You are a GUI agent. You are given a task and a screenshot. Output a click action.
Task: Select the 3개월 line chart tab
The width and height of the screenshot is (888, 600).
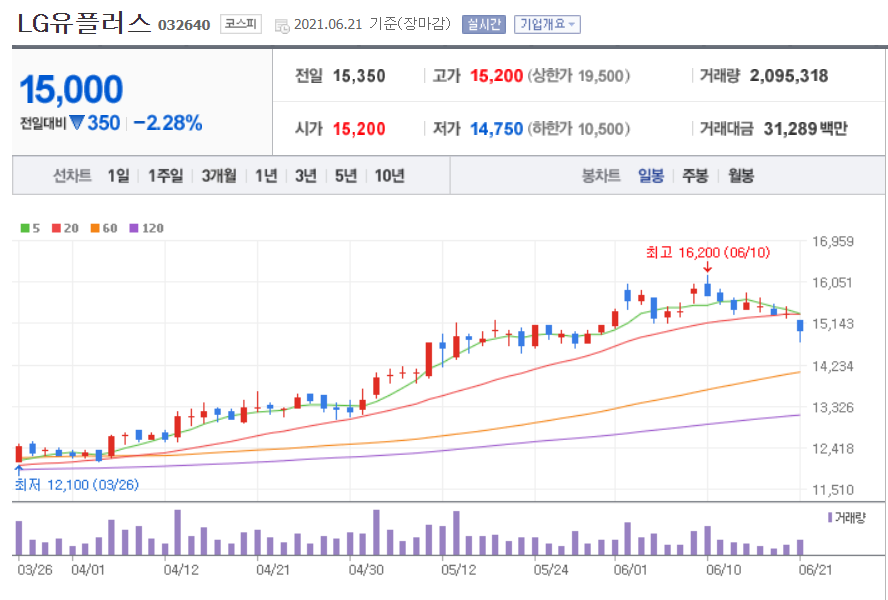pos(219,176)
